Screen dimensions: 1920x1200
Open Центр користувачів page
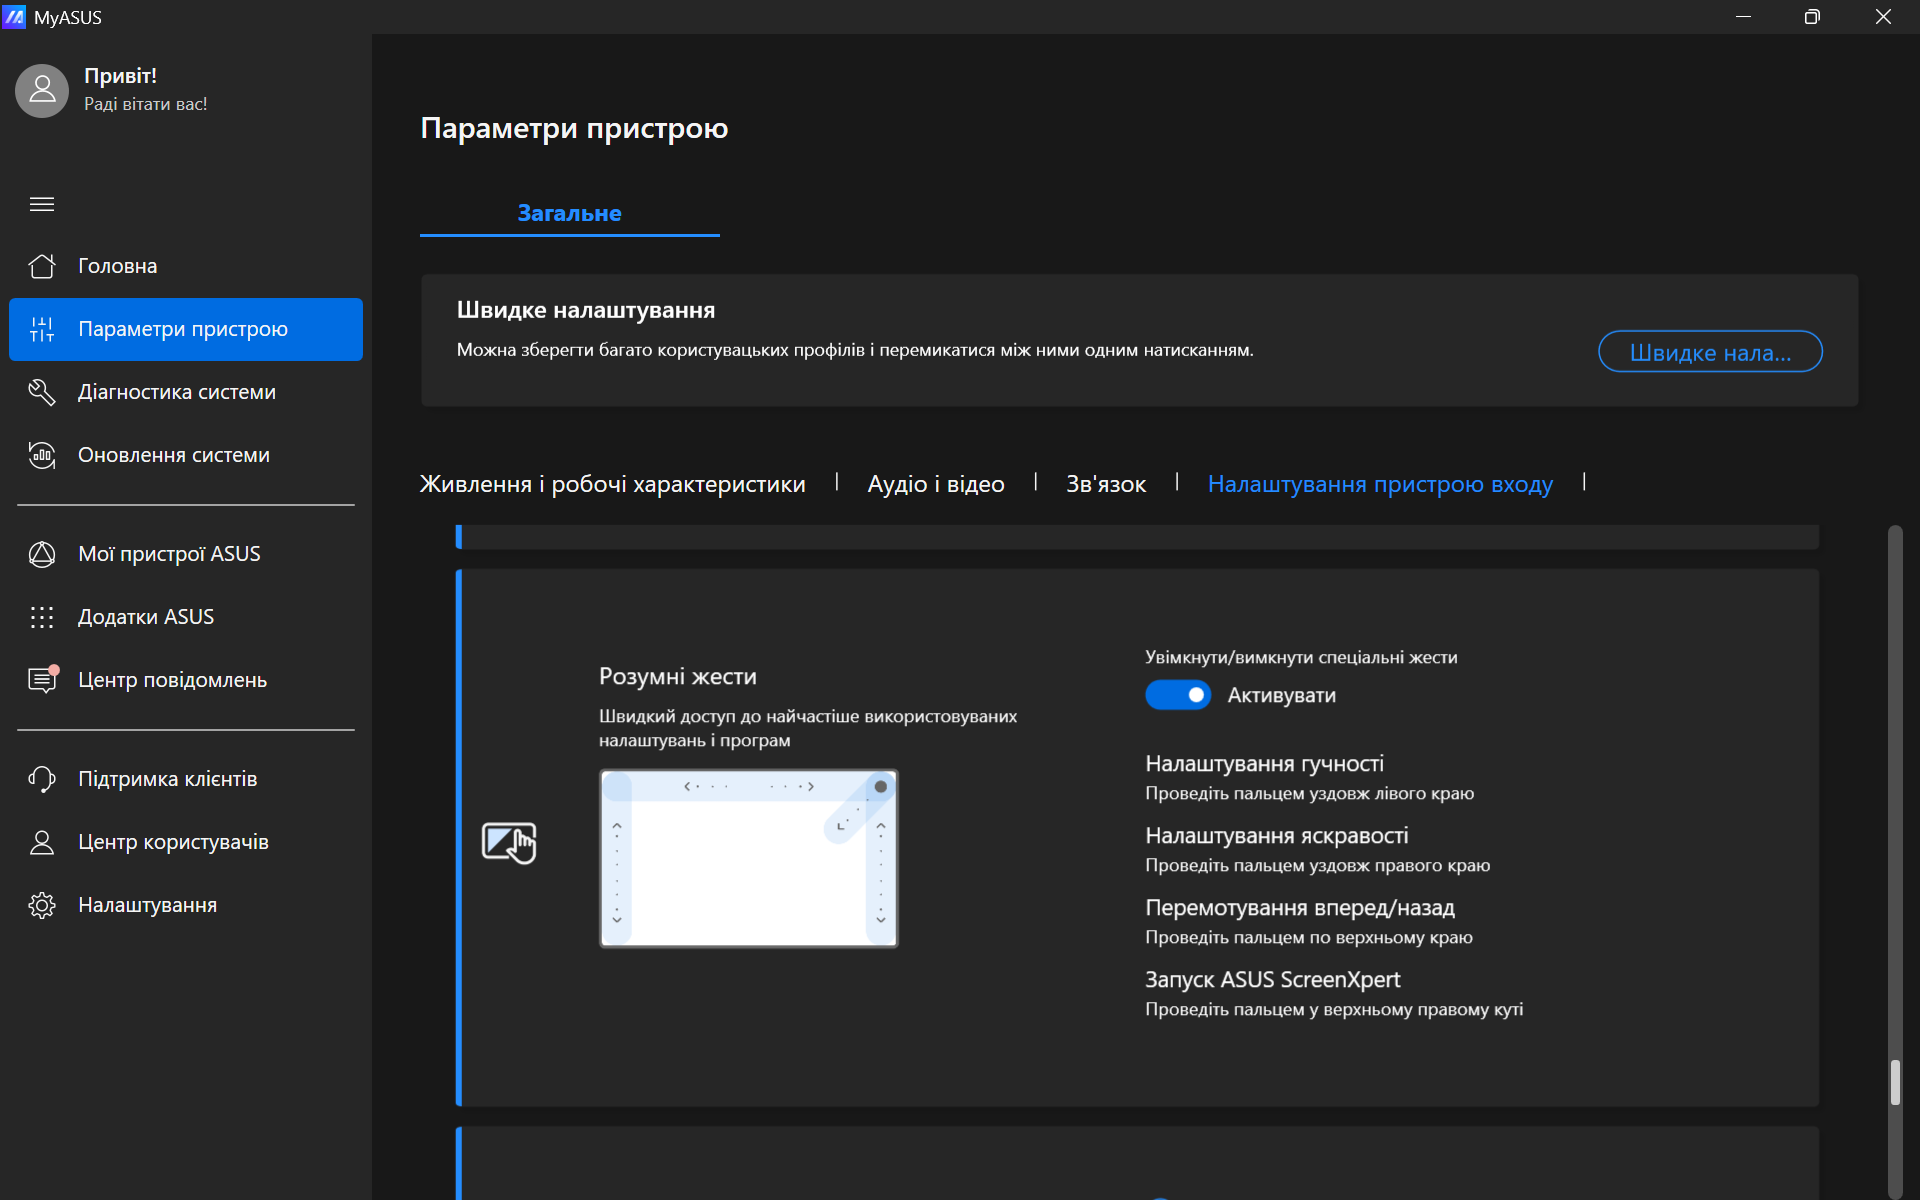coord(173,842)
